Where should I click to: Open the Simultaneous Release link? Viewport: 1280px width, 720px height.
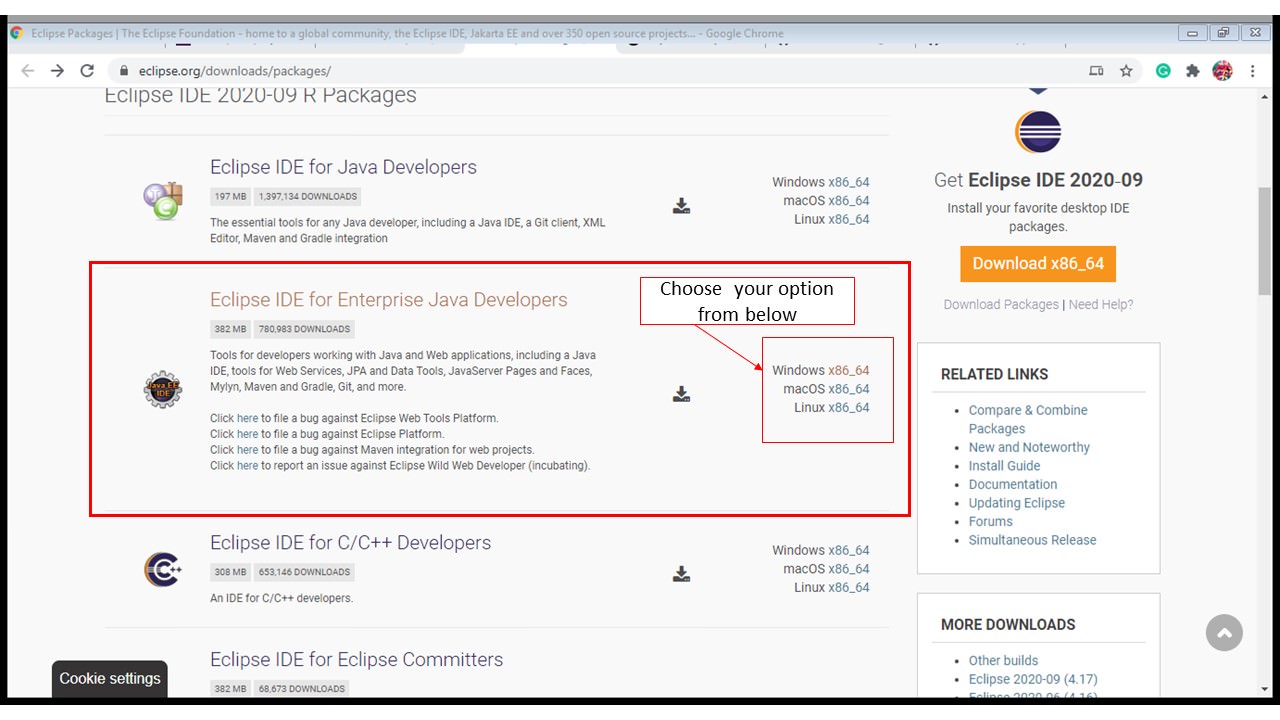click(x=1032, y=540)
